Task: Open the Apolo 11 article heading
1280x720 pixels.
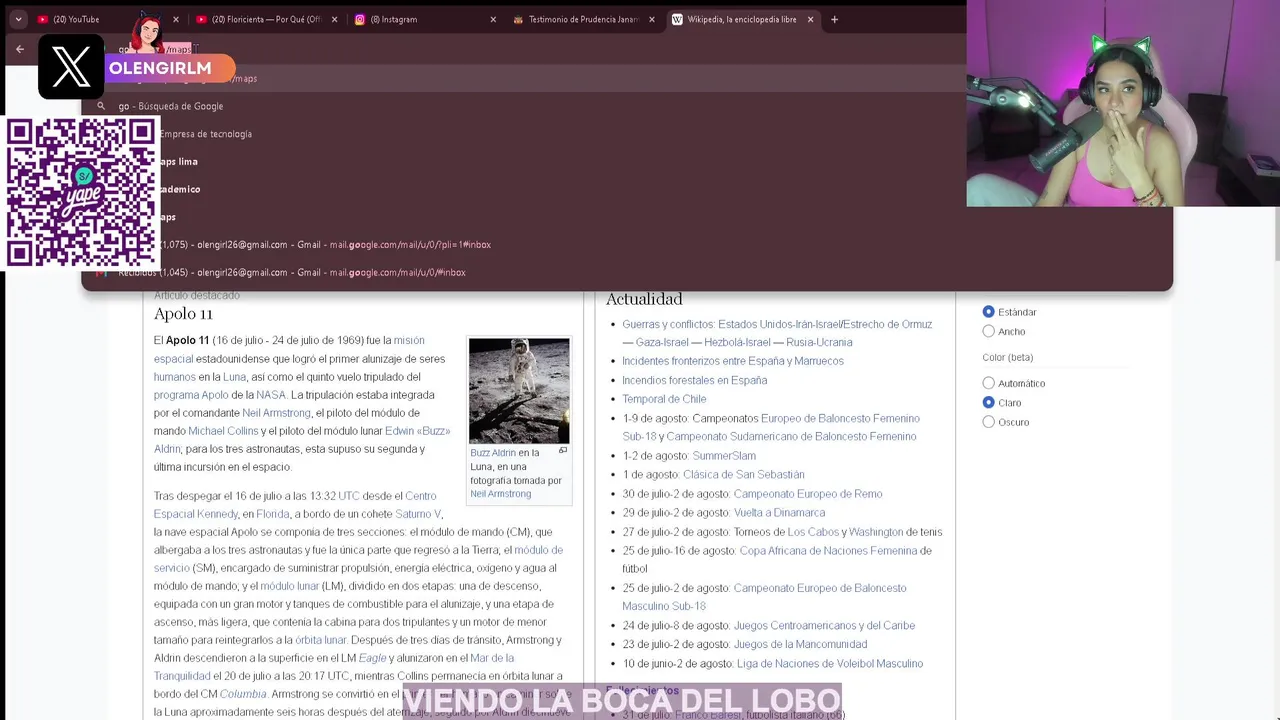Action: coord(183,314)
